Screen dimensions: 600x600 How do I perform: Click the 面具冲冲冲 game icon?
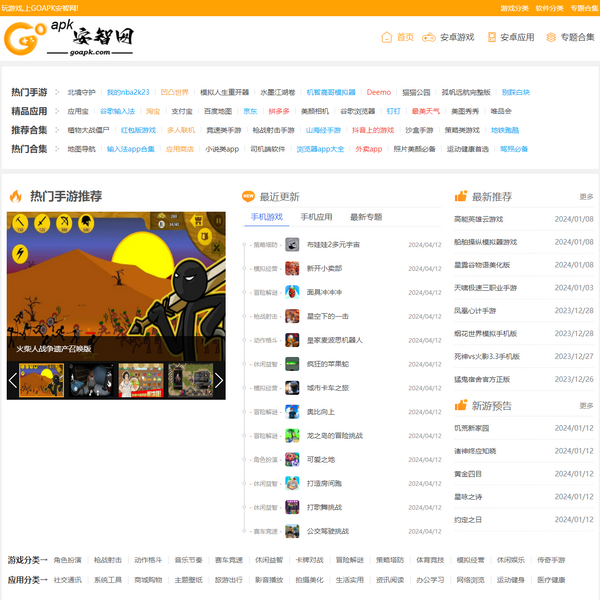(292, 292)
